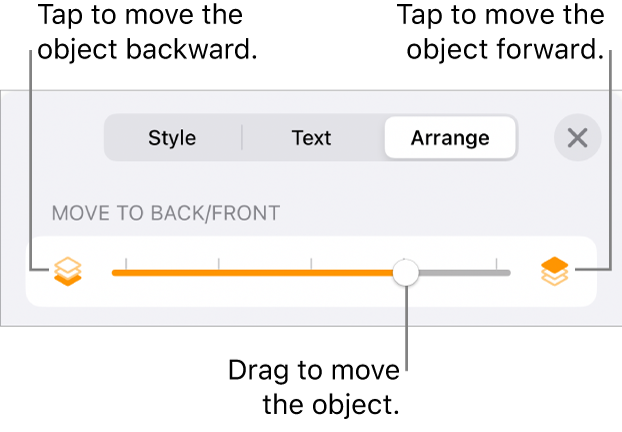Click the divider between Style and Text

pos(242,138)
